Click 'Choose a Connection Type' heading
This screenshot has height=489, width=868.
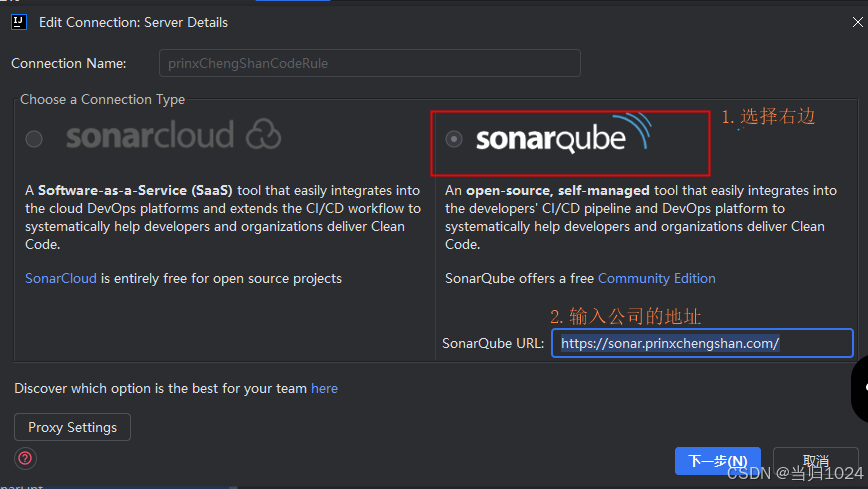[x=102, y=100]
